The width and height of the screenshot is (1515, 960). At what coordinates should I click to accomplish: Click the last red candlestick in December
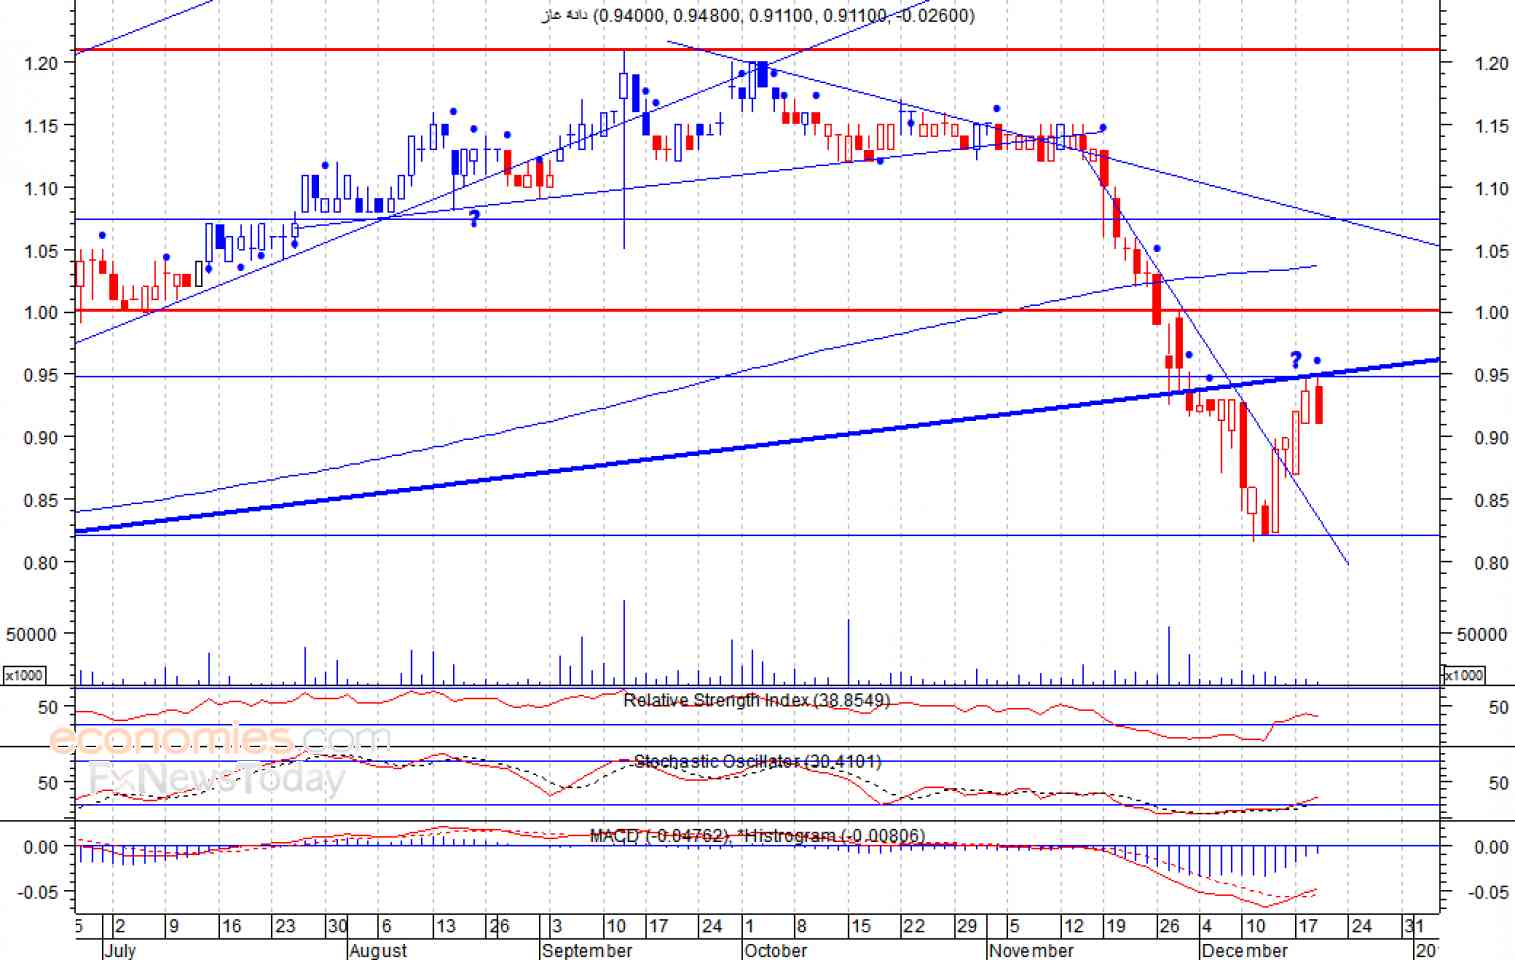pos(1319,404)
